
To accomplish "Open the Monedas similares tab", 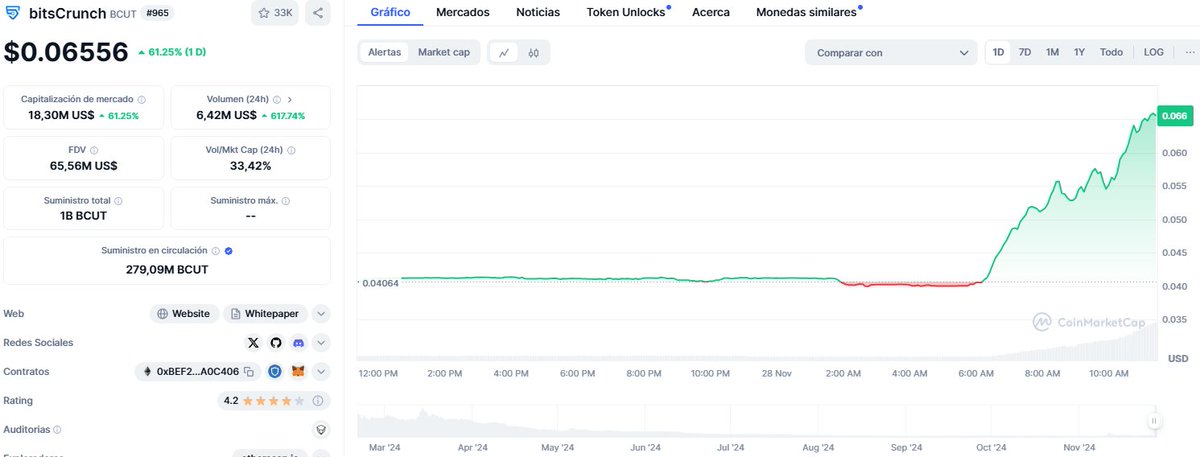I will click(807, 13).
